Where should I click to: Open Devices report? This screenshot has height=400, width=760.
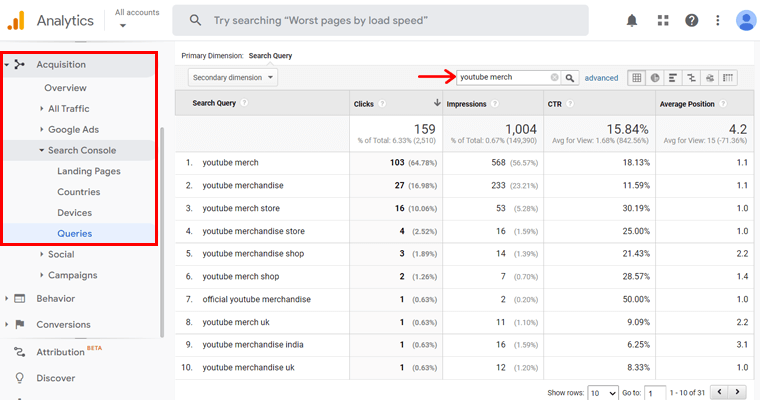[74, 213]
